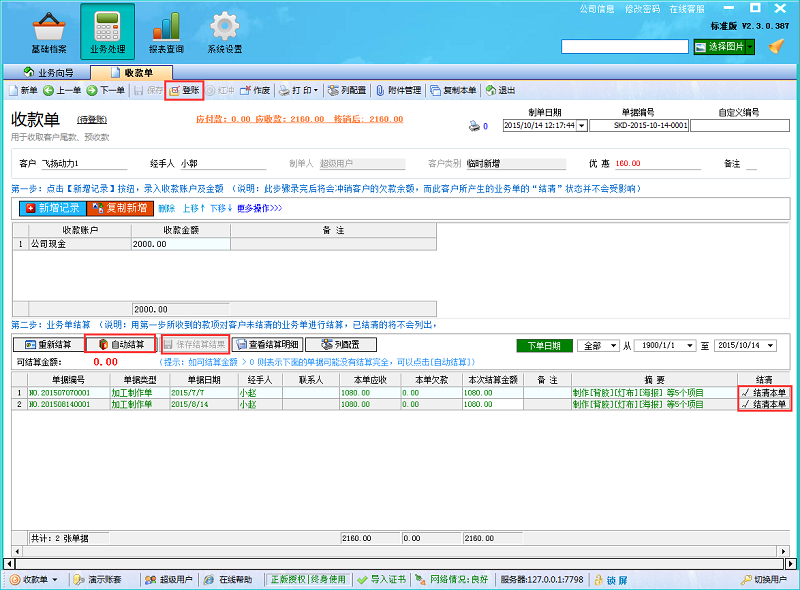Open the 系统设置 module icon

224,25
